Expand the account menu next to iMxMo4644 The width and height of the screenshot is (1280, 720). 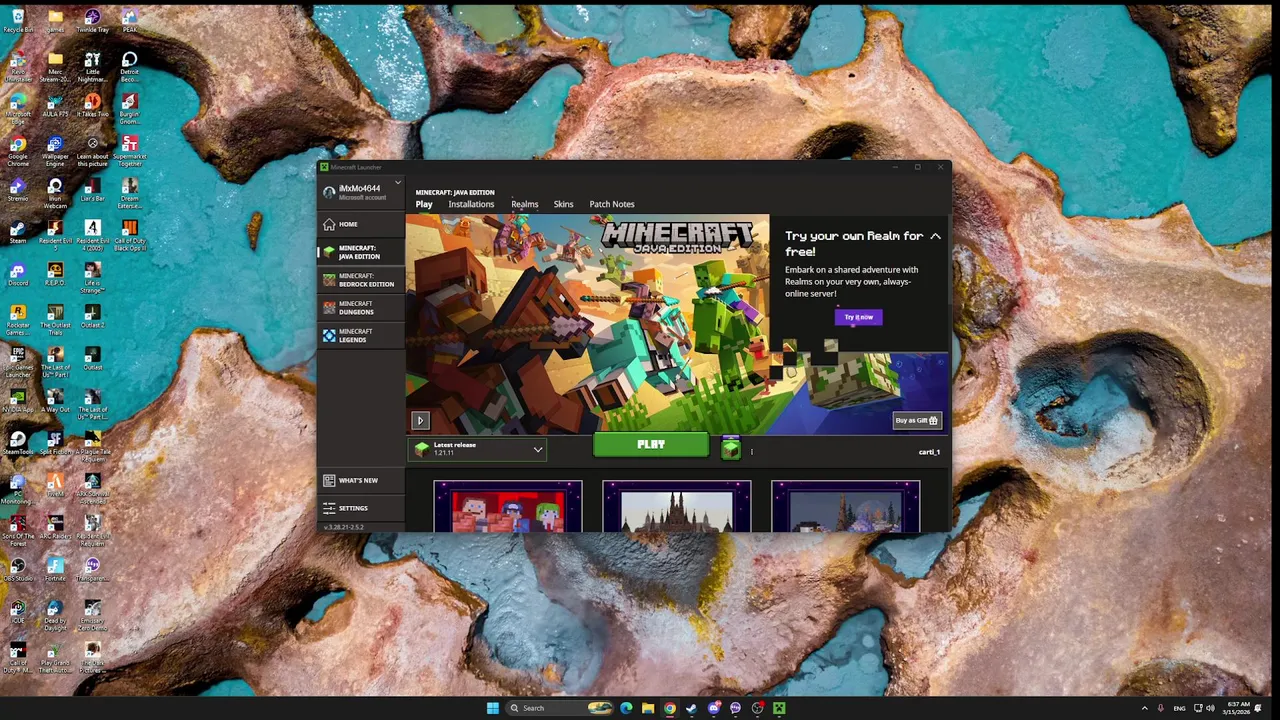[x=397, y=183]
